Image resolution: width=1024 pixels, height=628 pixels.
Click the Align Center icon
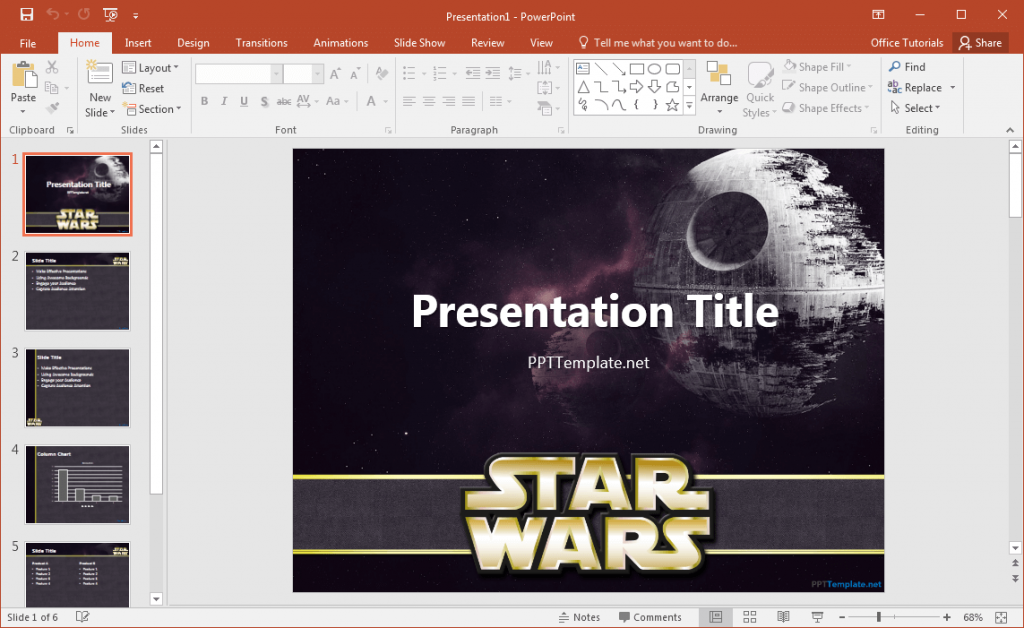coord(426,101)
